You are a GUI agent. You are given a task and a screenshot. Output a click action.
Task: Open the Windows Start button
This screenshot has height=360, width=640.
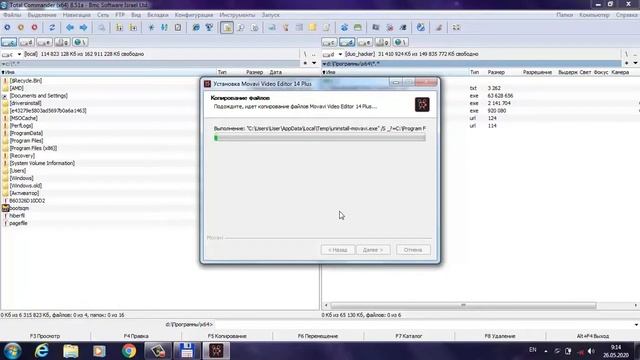[x=12, y=351]
